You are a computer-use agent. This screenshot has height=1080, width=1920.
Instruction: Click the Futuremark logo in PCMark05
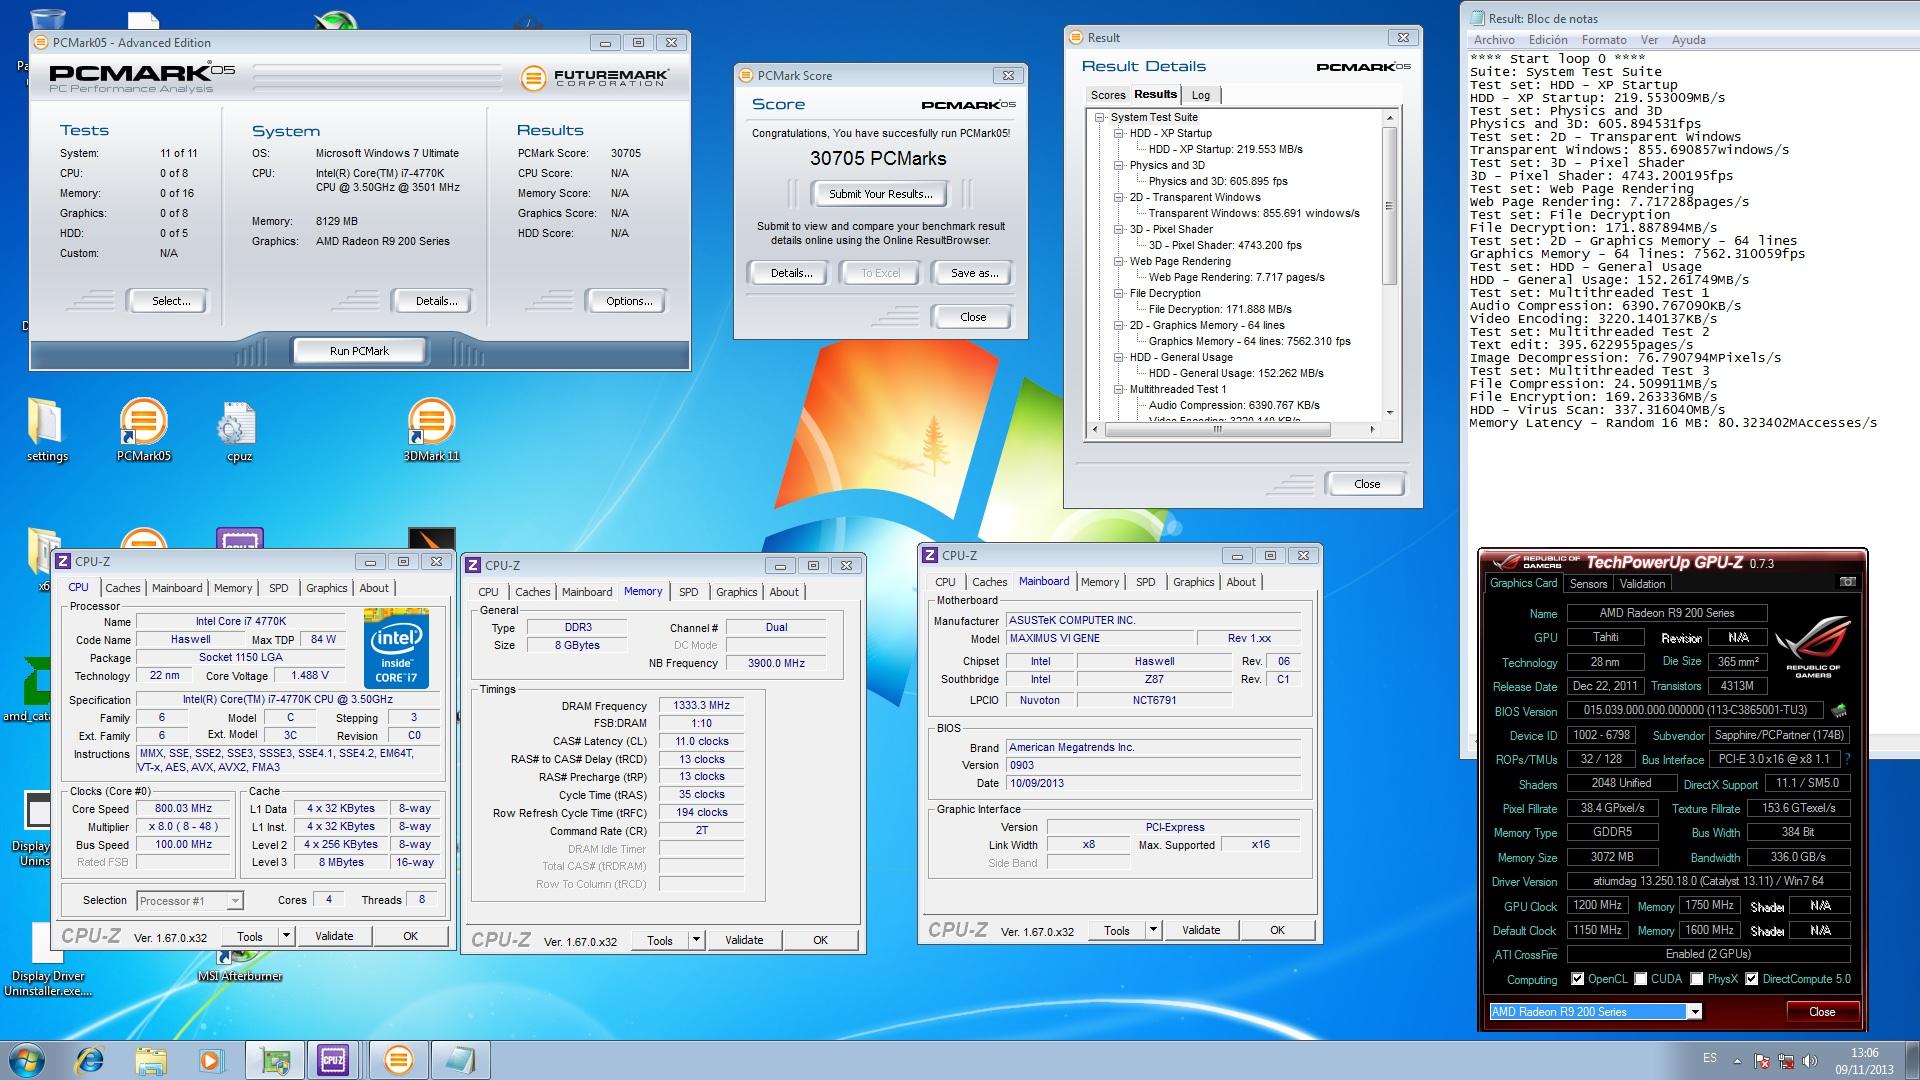[x=594, y=77]
